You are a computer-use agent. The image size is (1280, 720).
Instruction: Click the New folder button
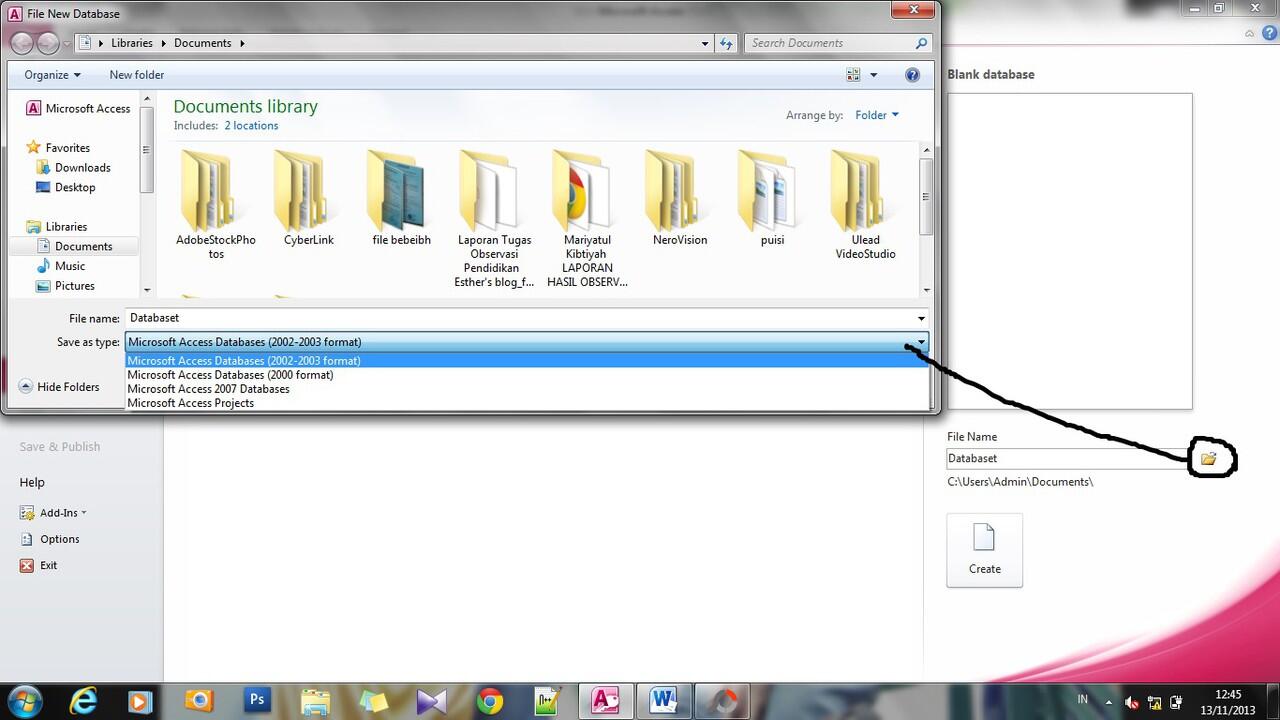point(136,75)
